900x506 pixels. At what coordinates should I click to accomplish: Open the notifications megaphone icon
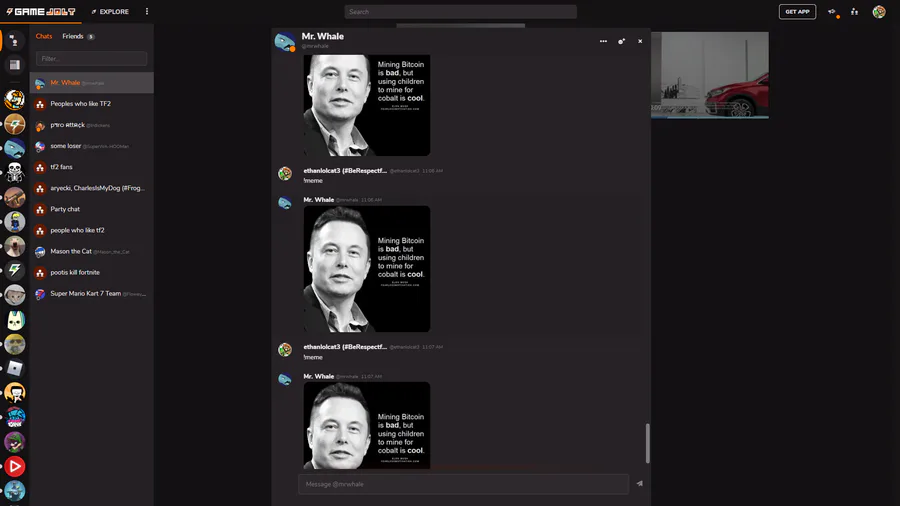(x=832, y=11)
